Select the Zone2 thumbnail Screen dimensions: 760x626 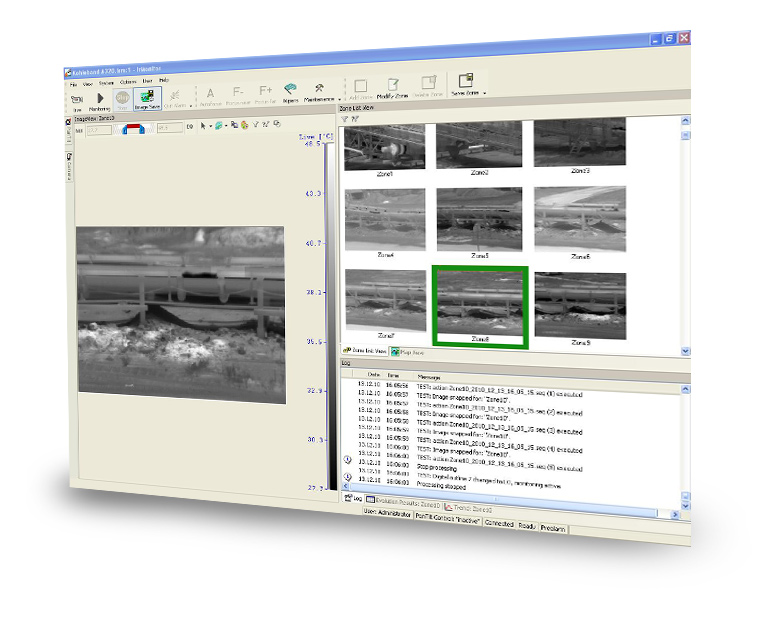(x=479, y=145)
